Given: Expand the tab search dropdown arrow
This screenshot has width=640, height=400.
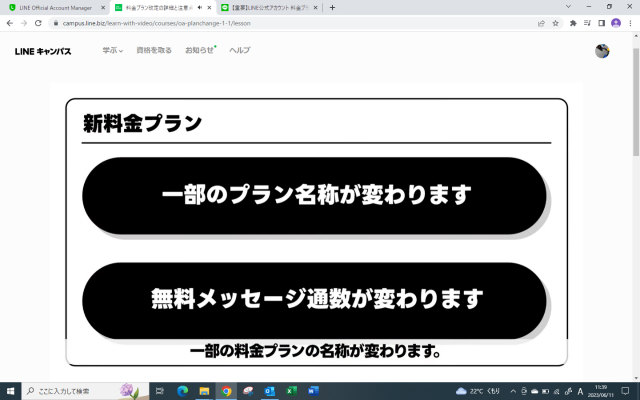Looking at the screenshot, I should pyautogui.click(x=568, y=7).
